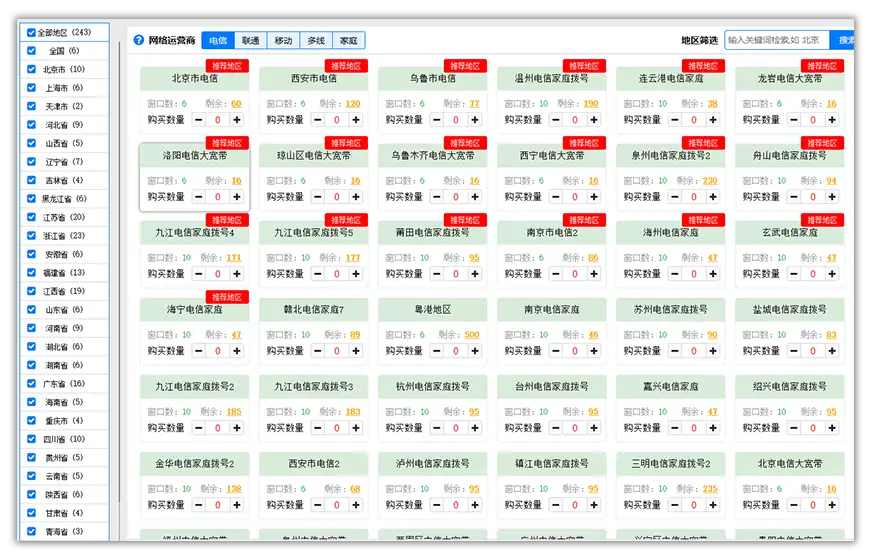This screenshot has width=870, height=560.
Task: Click the help icon beside 网络运营商
Action: [139, 41]
